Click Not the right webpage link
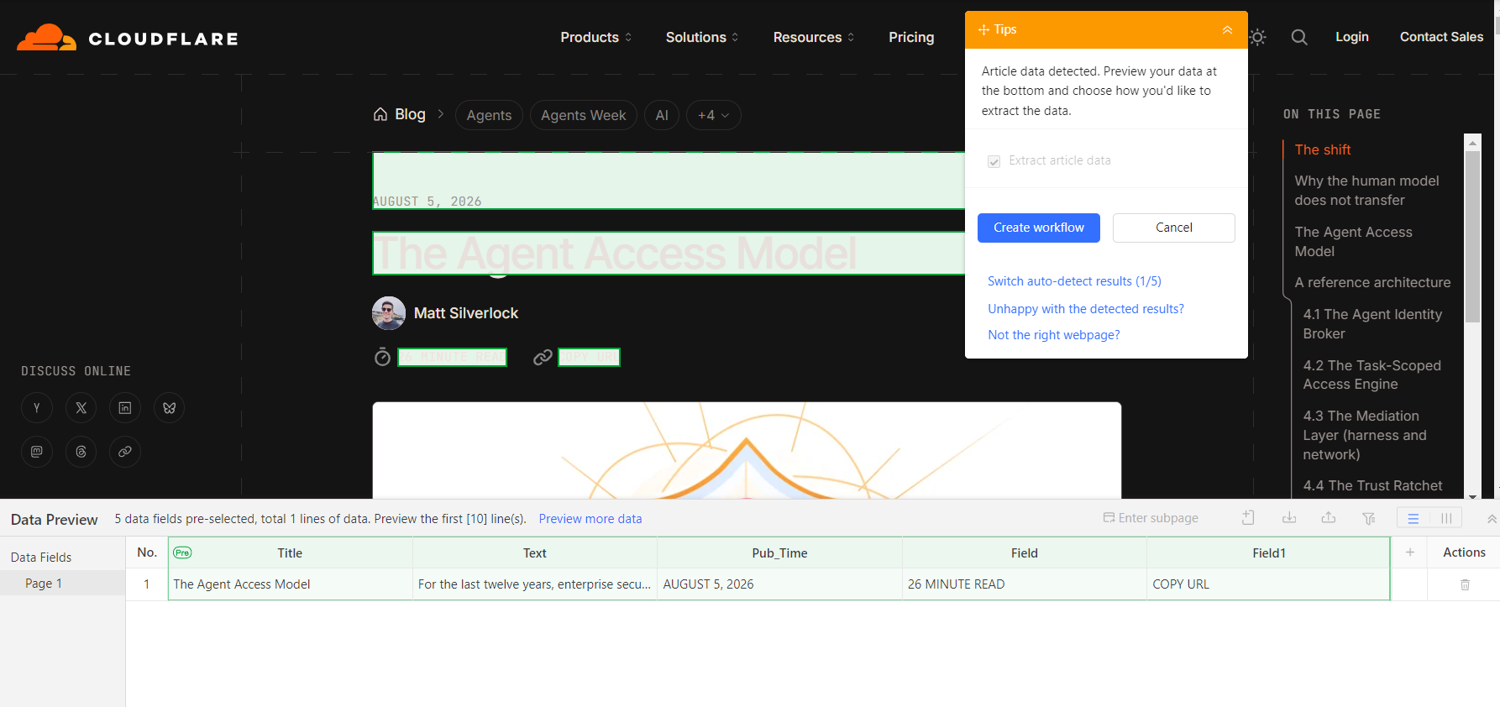This screenshot has height=707, width=1500. (x=1054, y=335)
